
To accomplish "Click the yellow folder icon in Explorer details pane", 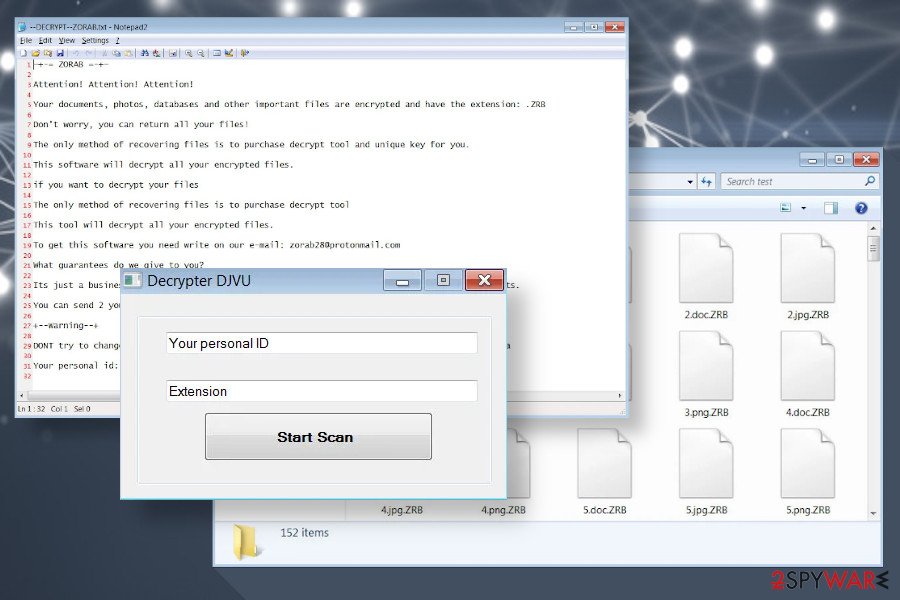I will tap(246, 541).
